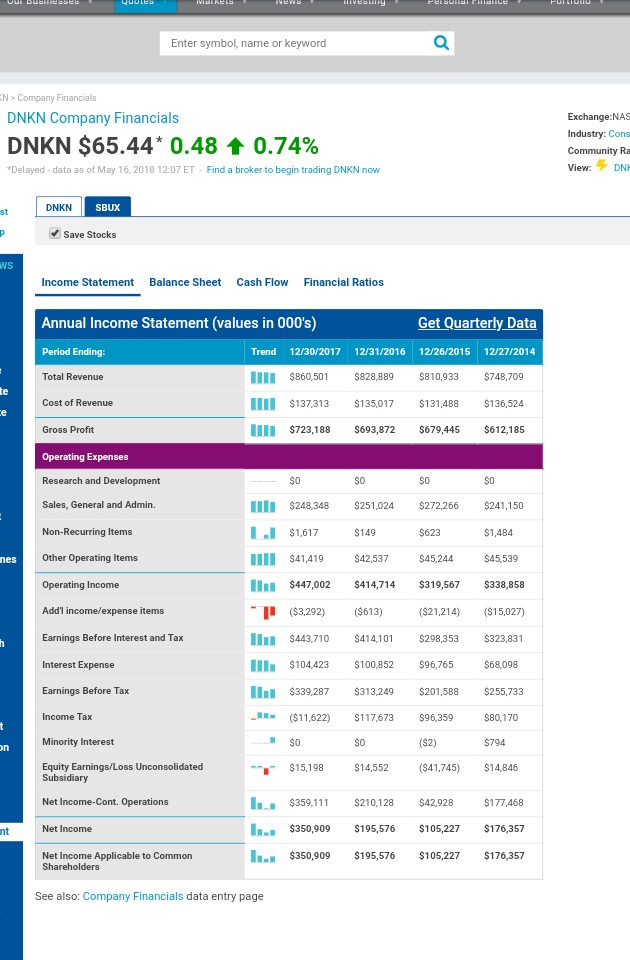Click the Income Tax trend chart
This screenshot has width=630, height=960.
tap(263, 716)
